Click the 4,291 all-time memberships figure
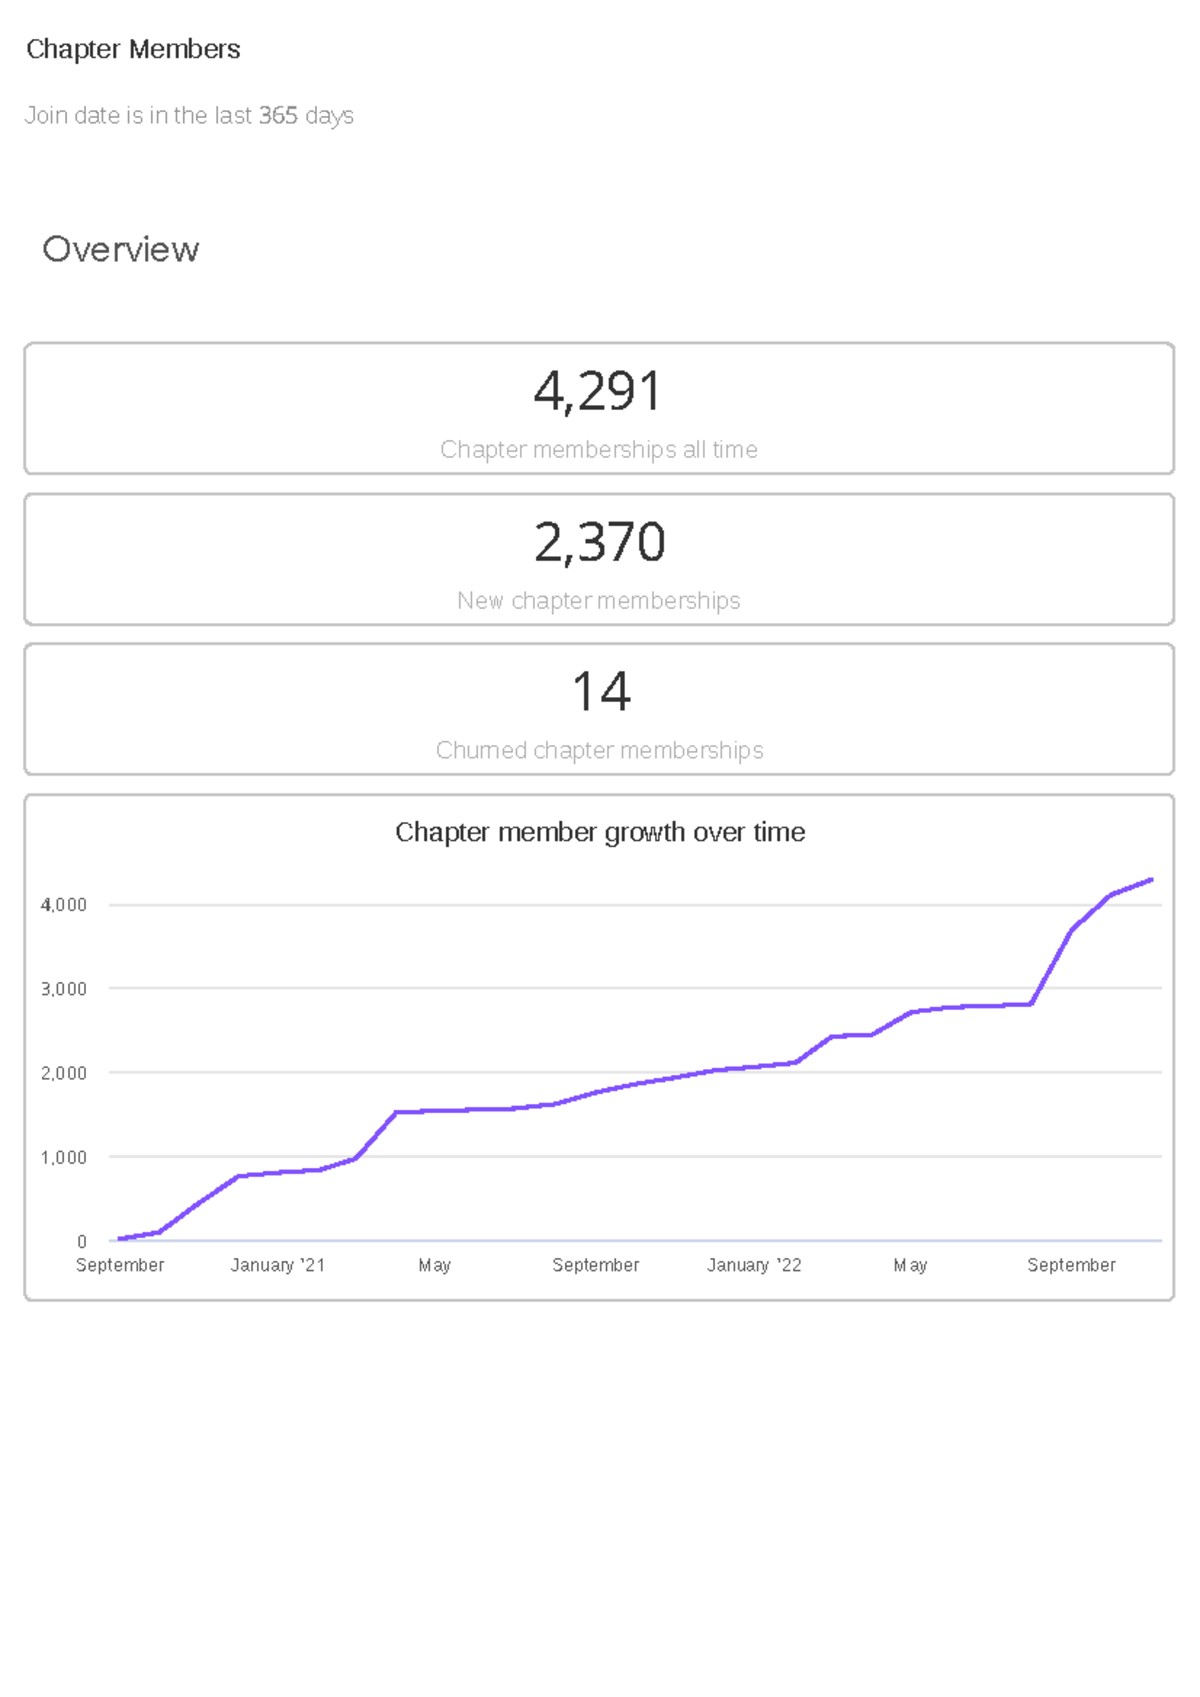The height and width of the screenshot is (1697, 1200). (x=598, y=391)
